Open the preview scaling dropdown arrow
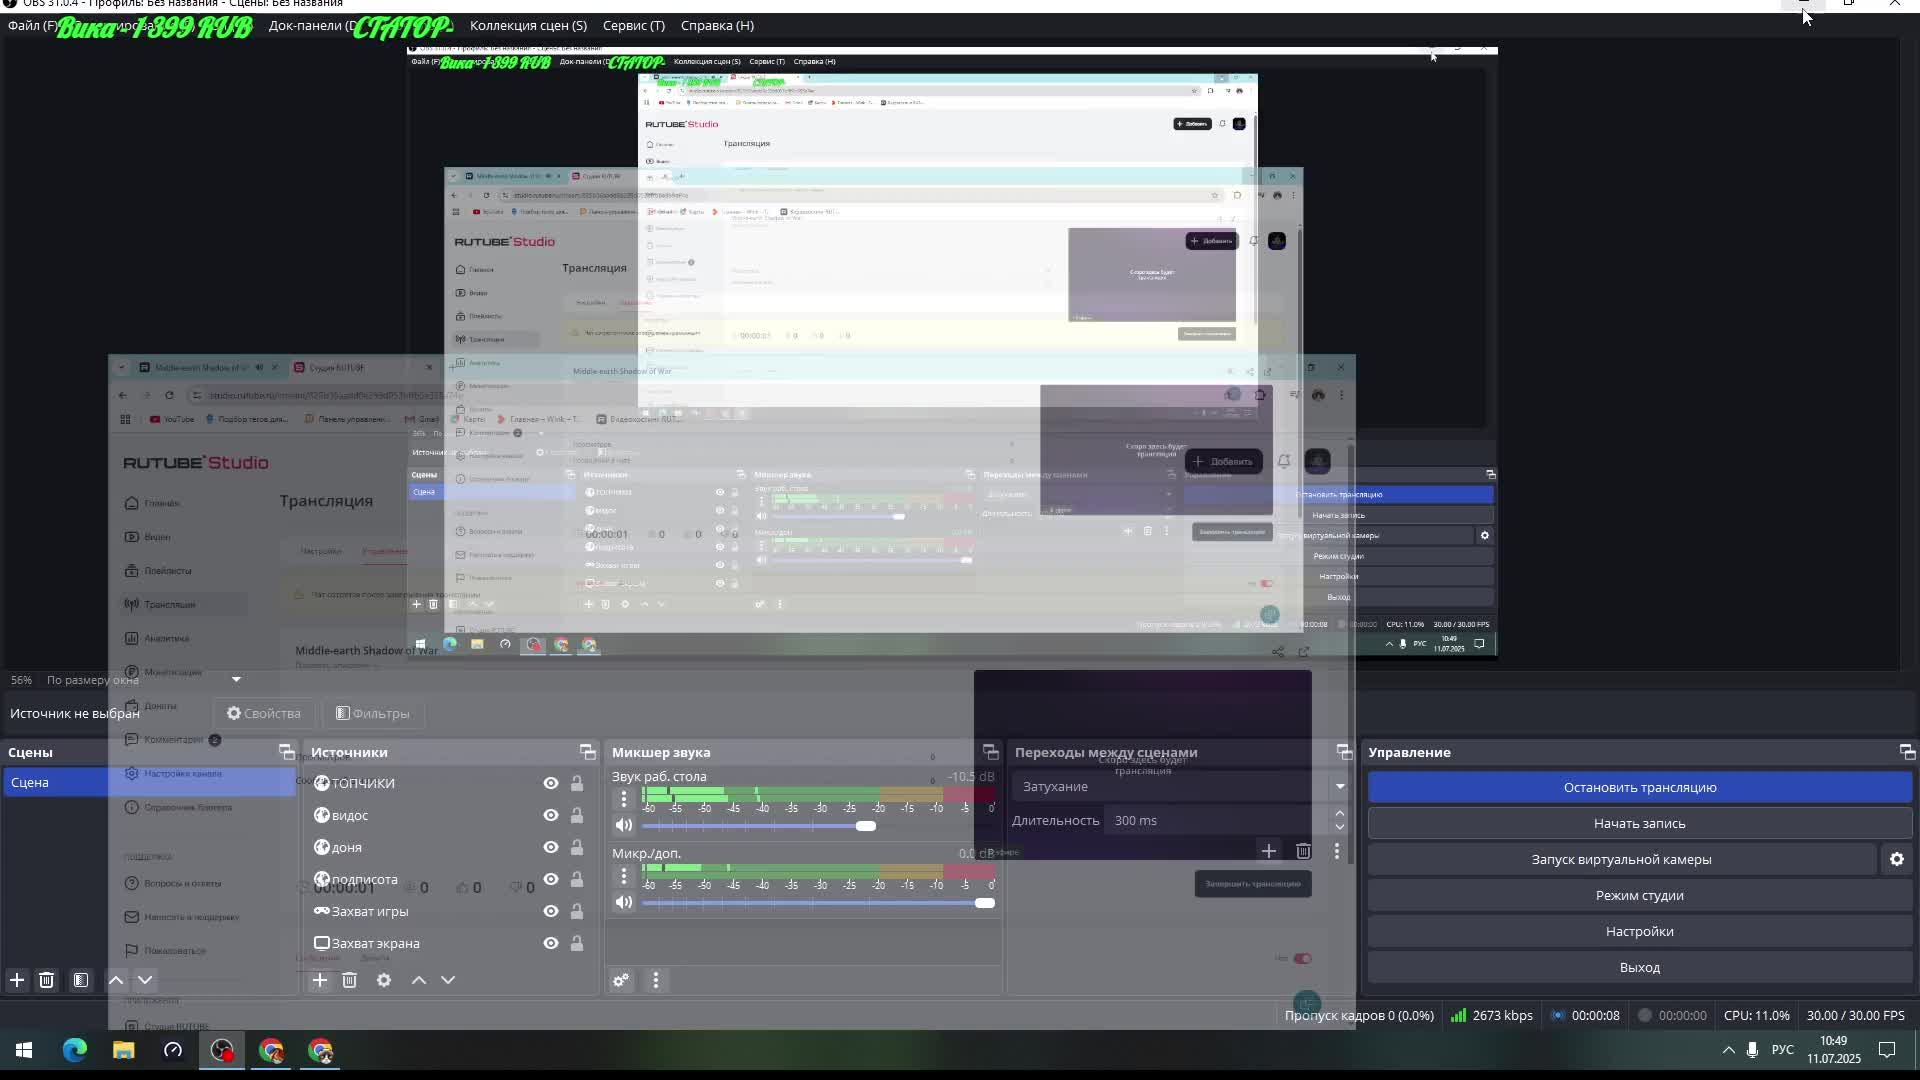Viewport: 1920px width, 1080px height. [x=236, y=680]
